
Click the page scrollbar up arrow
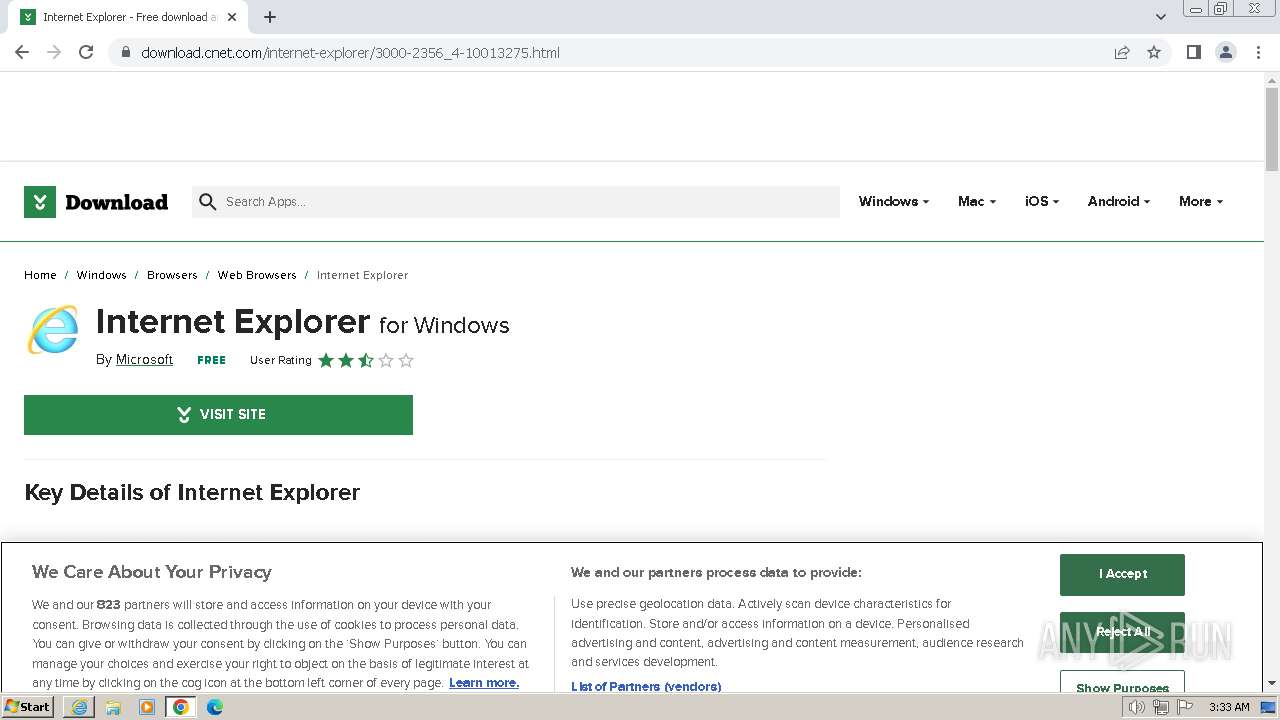(1272, 79)
